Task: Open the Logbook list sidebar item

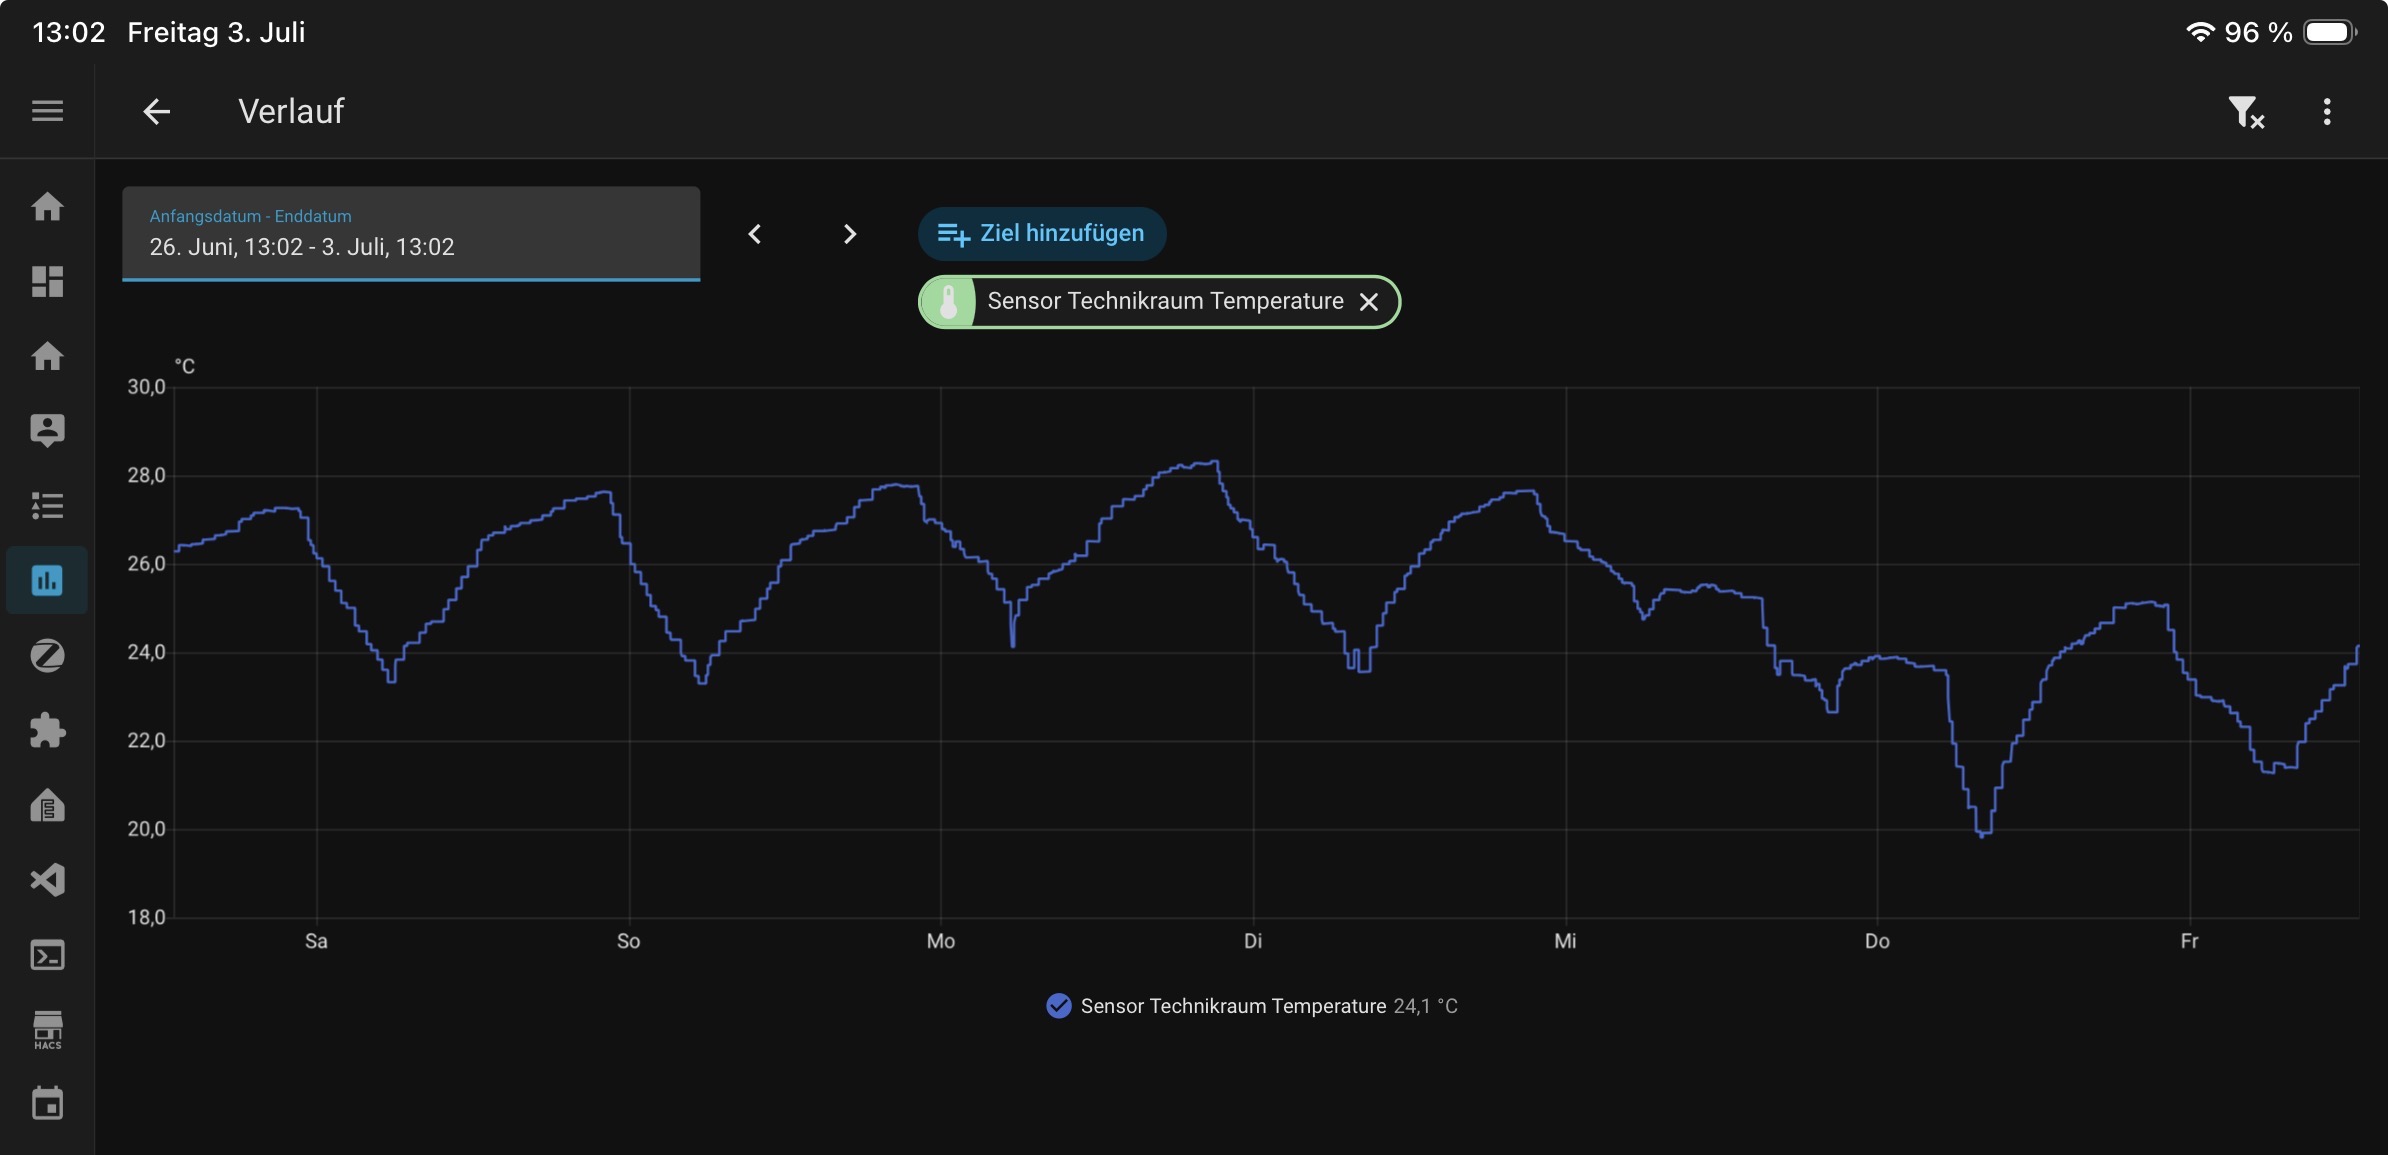Action: (x=47, y=505)
